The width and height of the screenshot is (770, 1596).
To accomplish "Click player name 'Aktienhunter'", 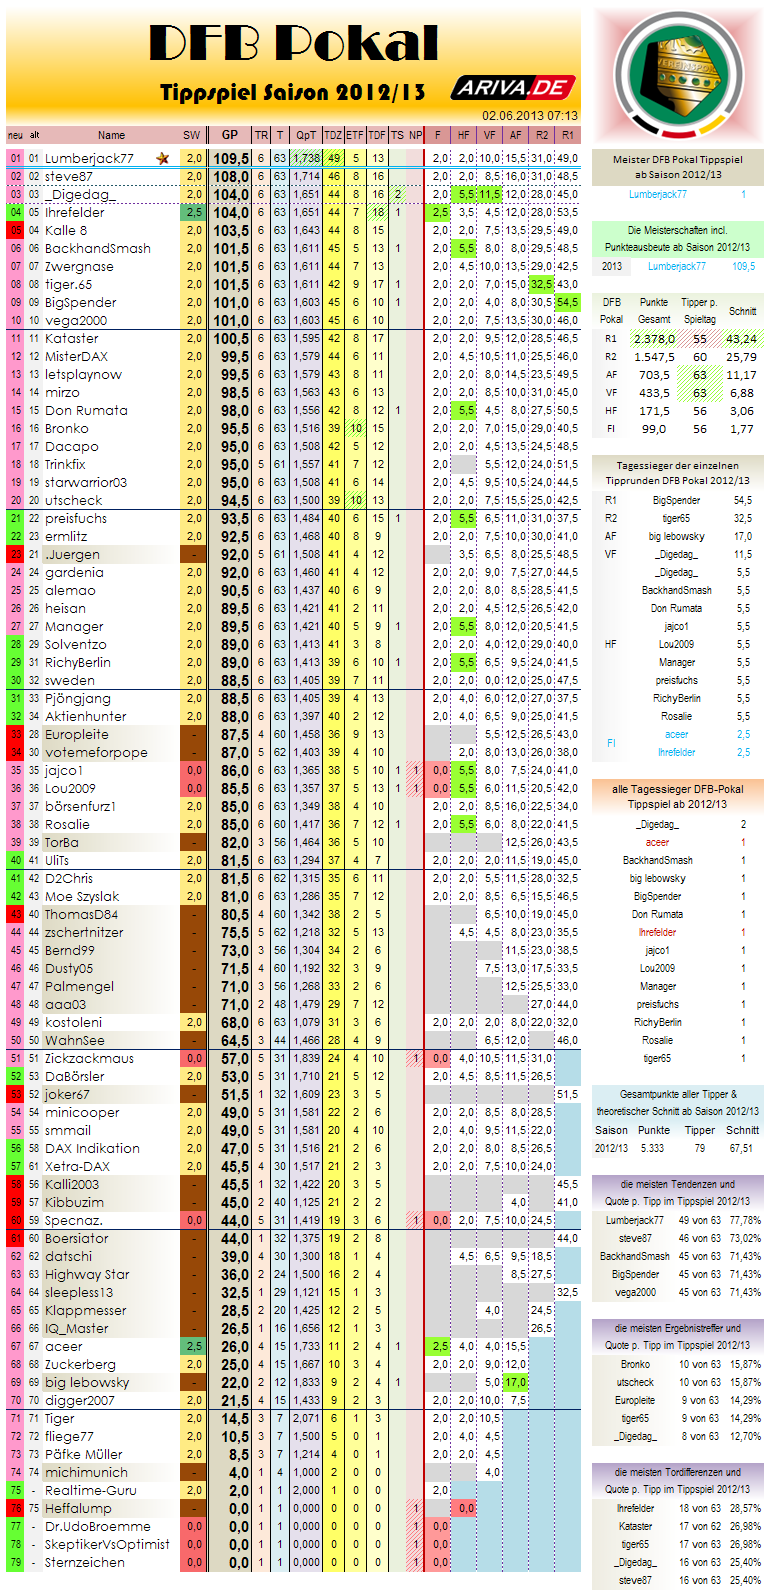I will pos(86,716).
